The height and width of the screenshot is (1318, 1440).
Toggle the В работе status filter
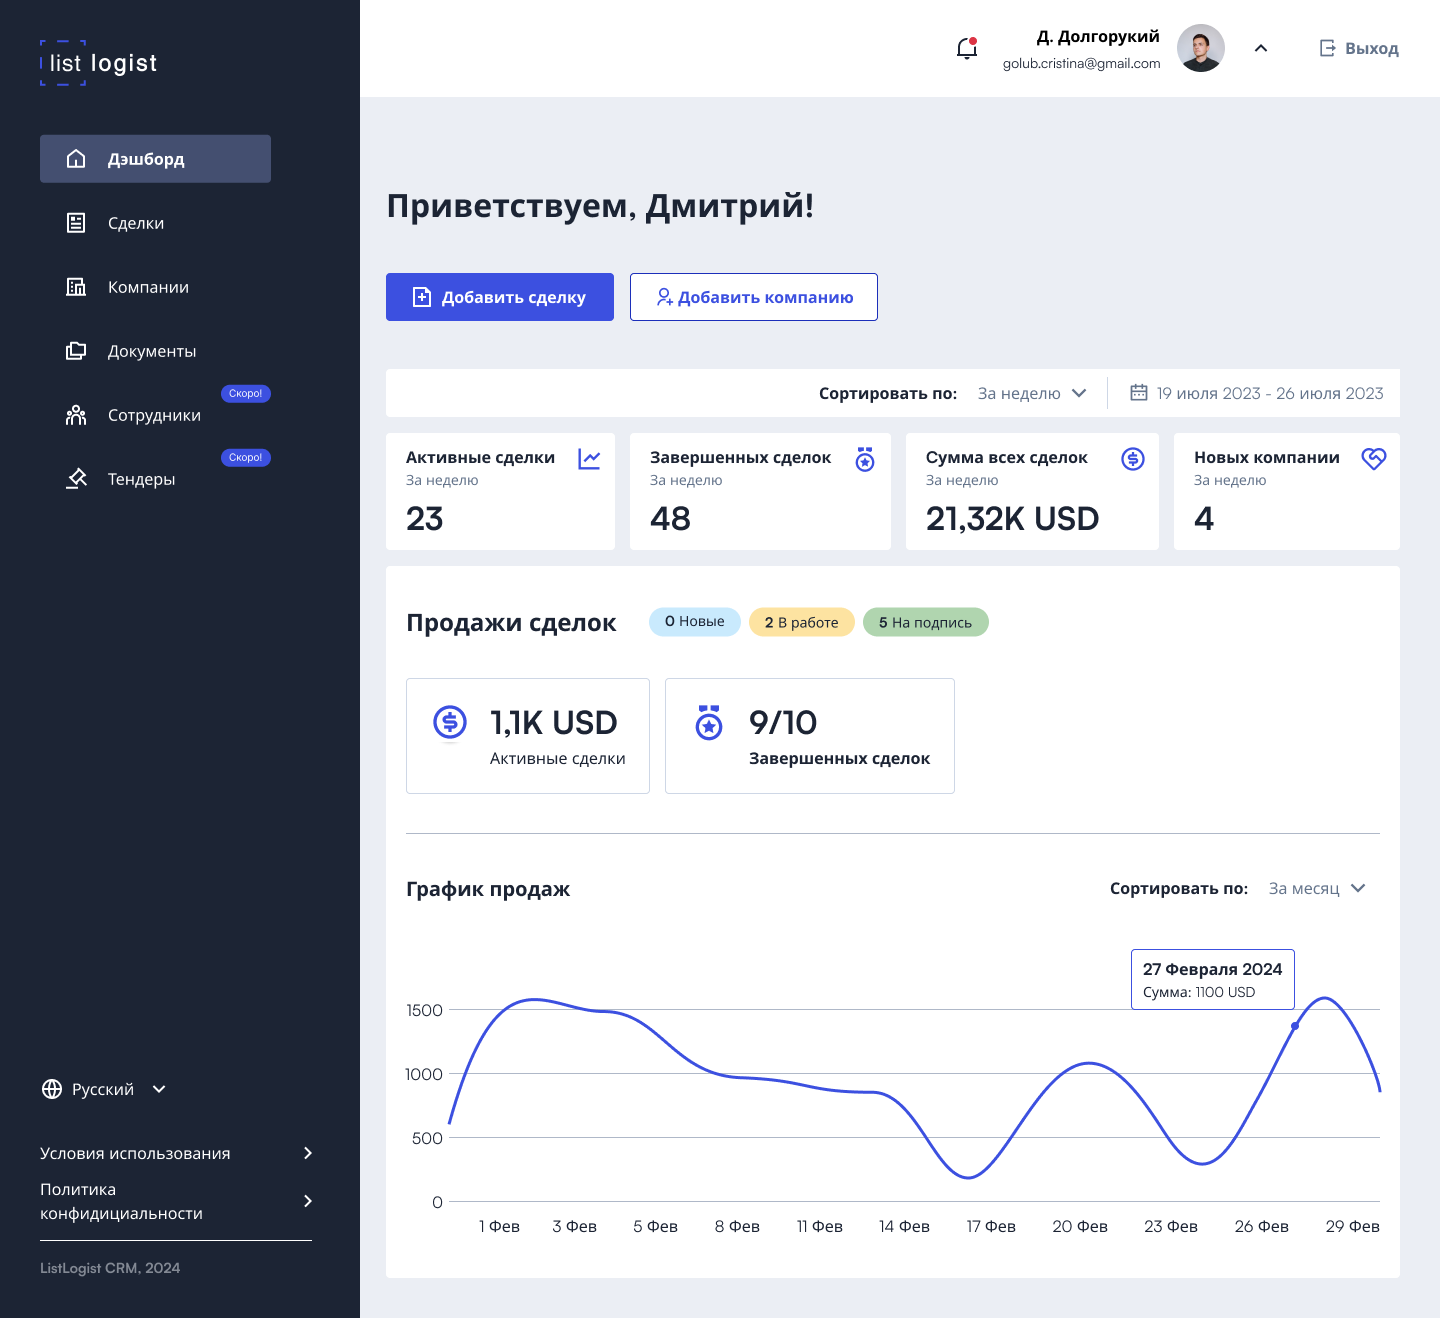(801, 622)
